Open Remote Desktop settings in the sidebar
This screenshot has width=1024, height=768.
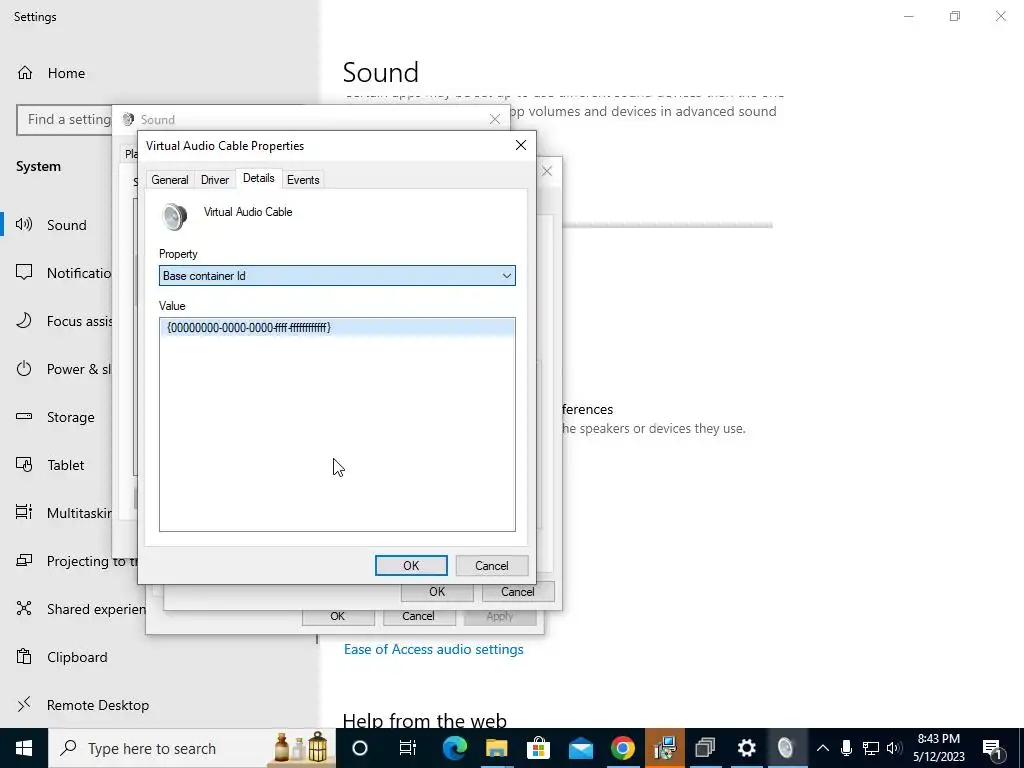82,705
